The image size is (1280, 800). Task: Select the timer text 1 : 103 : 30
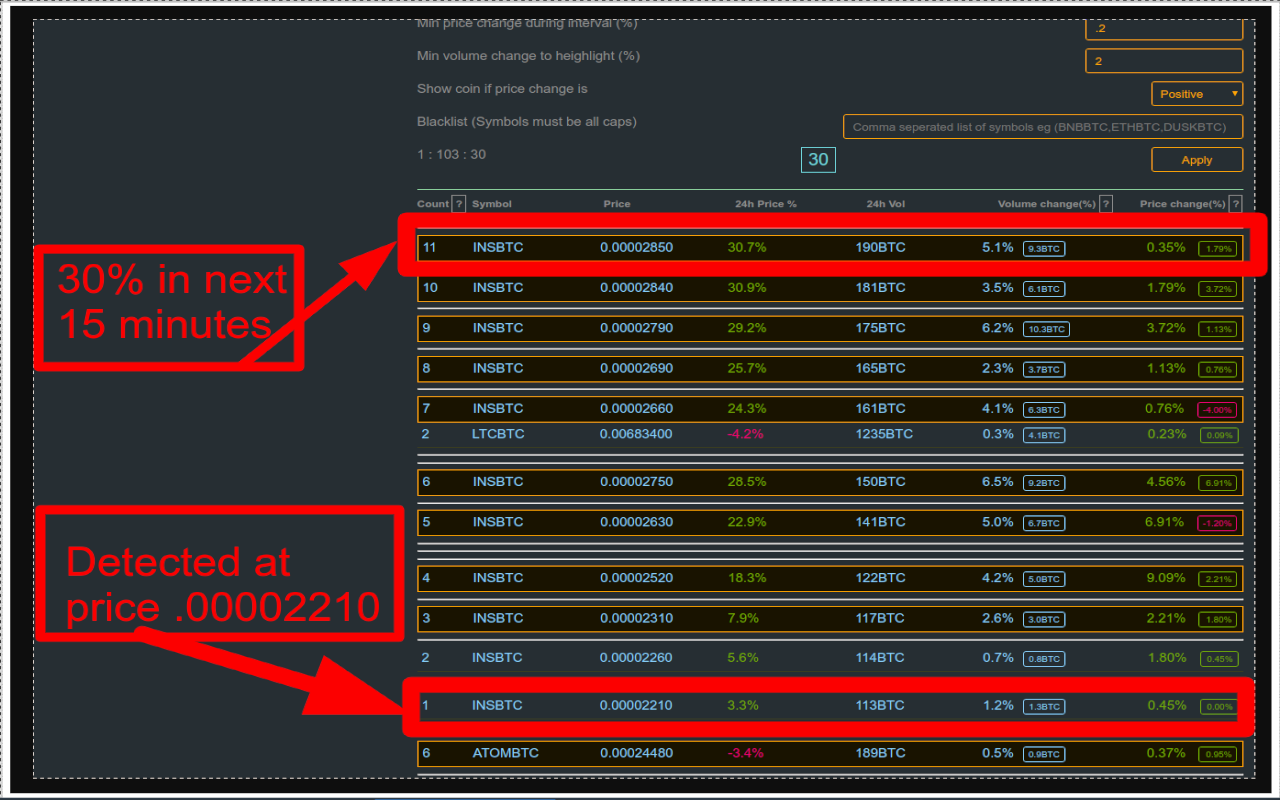pos(452,154)
